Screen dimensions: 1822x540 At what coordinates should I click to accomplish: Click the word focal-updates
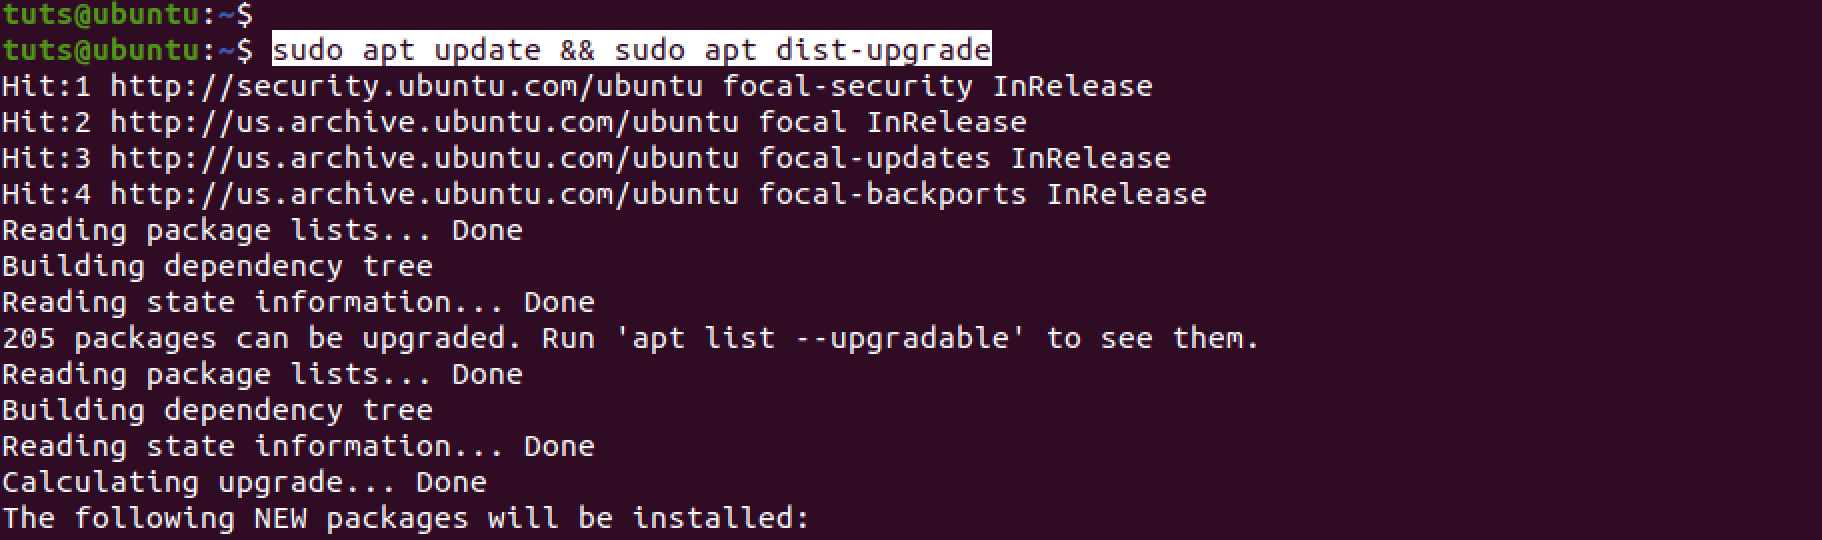coord(874,158)
